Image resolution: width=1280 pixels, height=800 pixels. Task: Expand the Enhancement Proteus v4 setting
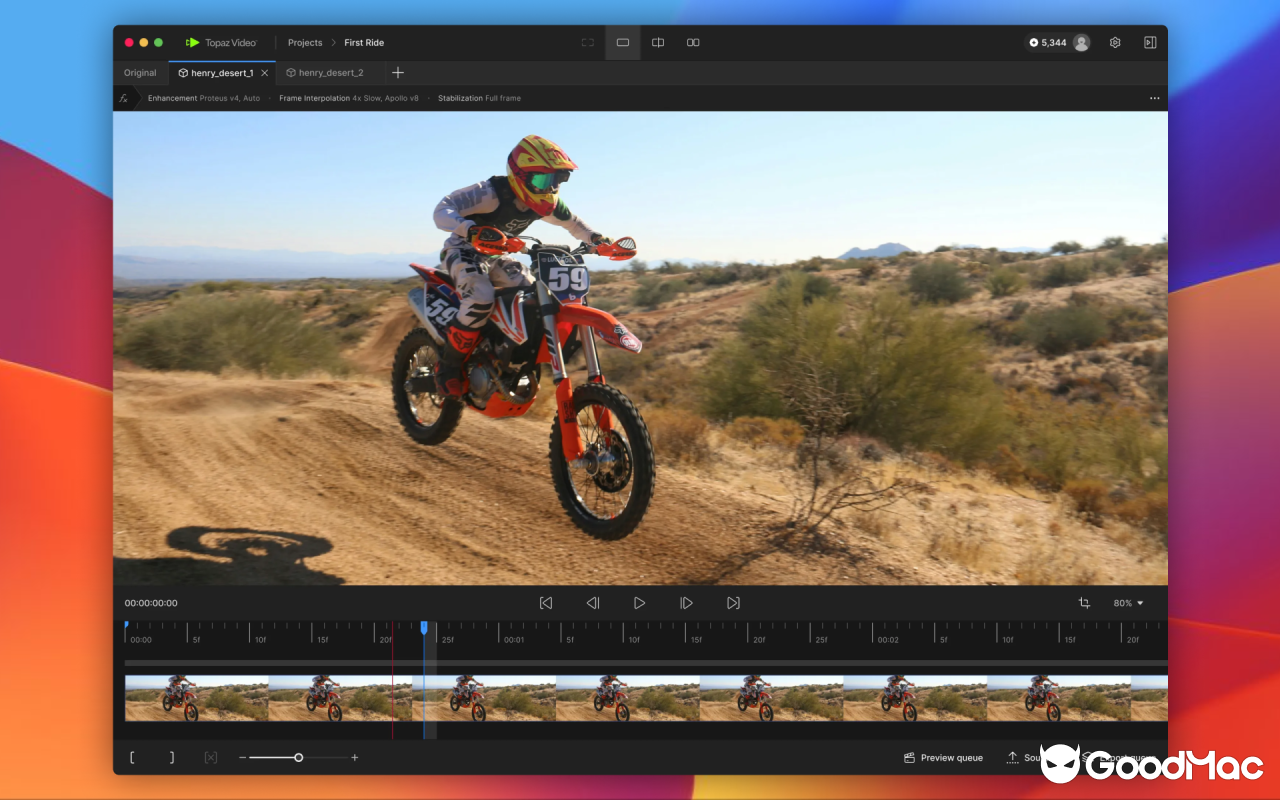pyautogui.click(x=202, y=98)
